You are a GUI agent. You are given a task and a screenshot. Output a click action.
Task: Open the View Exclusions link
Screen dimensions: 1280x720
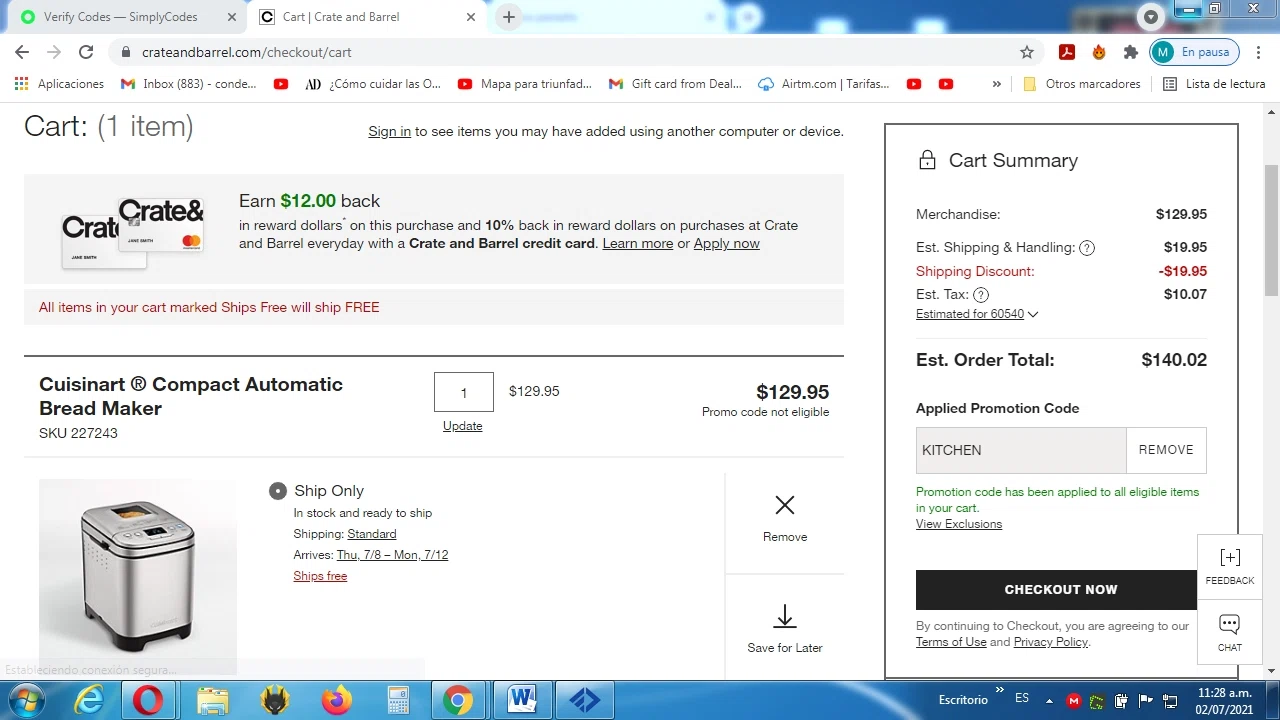(959, 524)
